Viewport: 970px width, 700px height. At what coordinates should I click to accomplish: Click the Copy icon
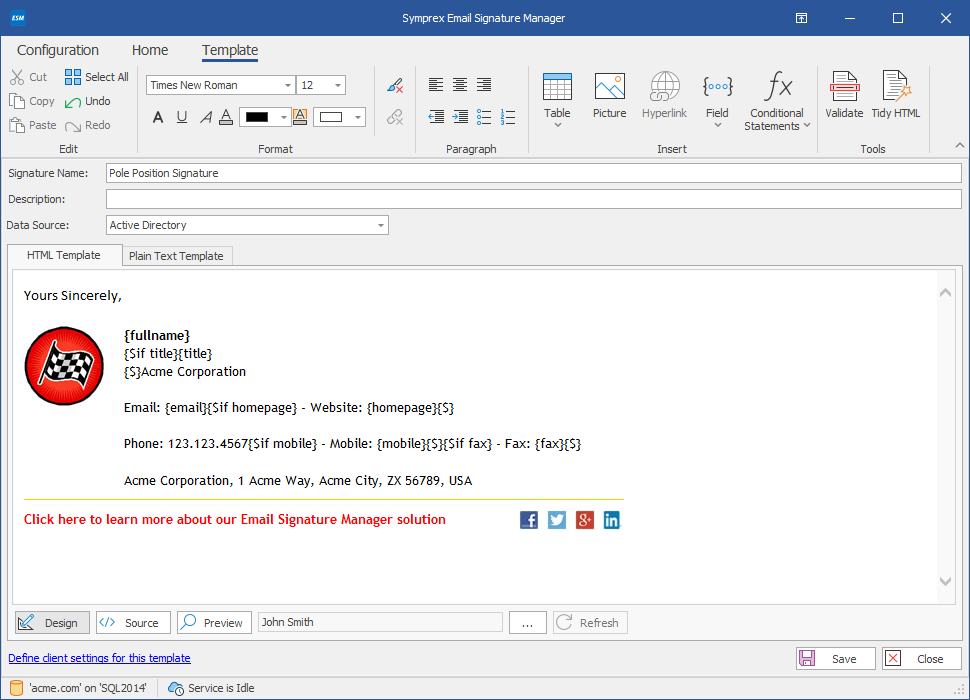click(x=17, y=101)
